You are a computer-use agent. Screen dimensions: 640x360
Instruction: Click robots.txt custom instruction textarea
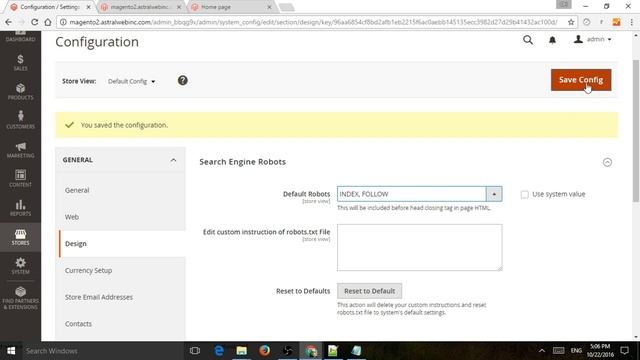(420, 247)
